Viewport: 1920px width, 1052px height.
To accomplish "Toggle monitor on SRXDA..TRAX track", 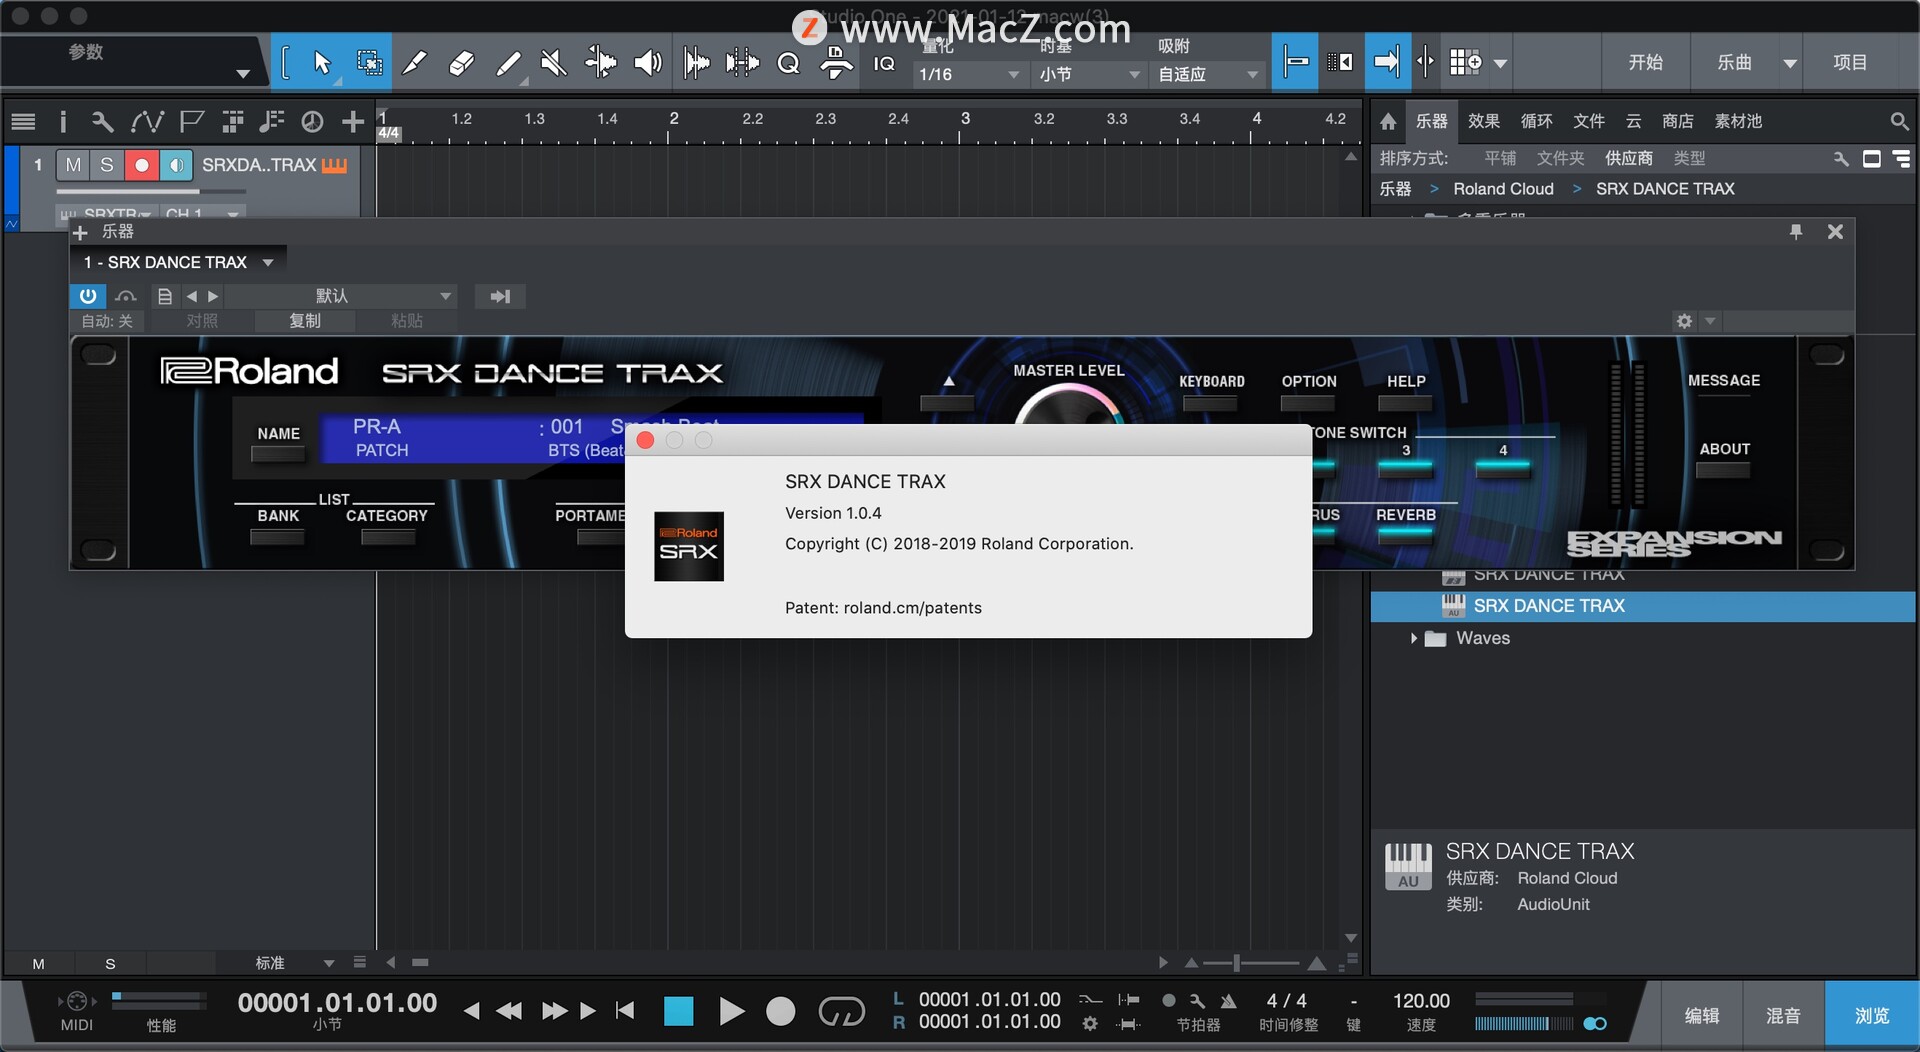I will [x=176, y=165].
